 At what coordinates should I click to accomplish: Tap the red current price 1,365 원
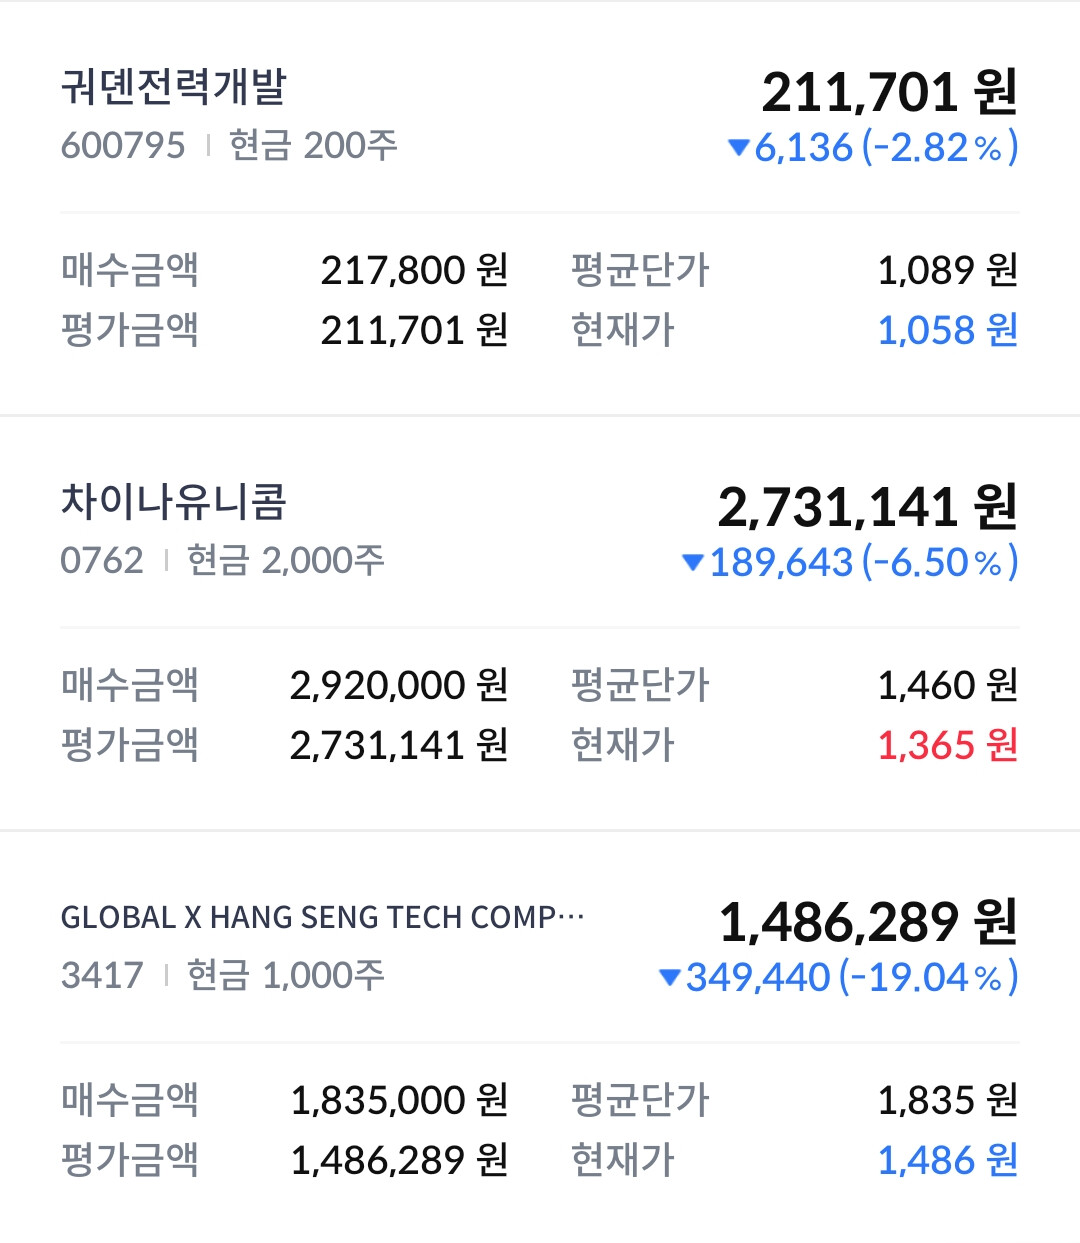click(x=947, y=746)
